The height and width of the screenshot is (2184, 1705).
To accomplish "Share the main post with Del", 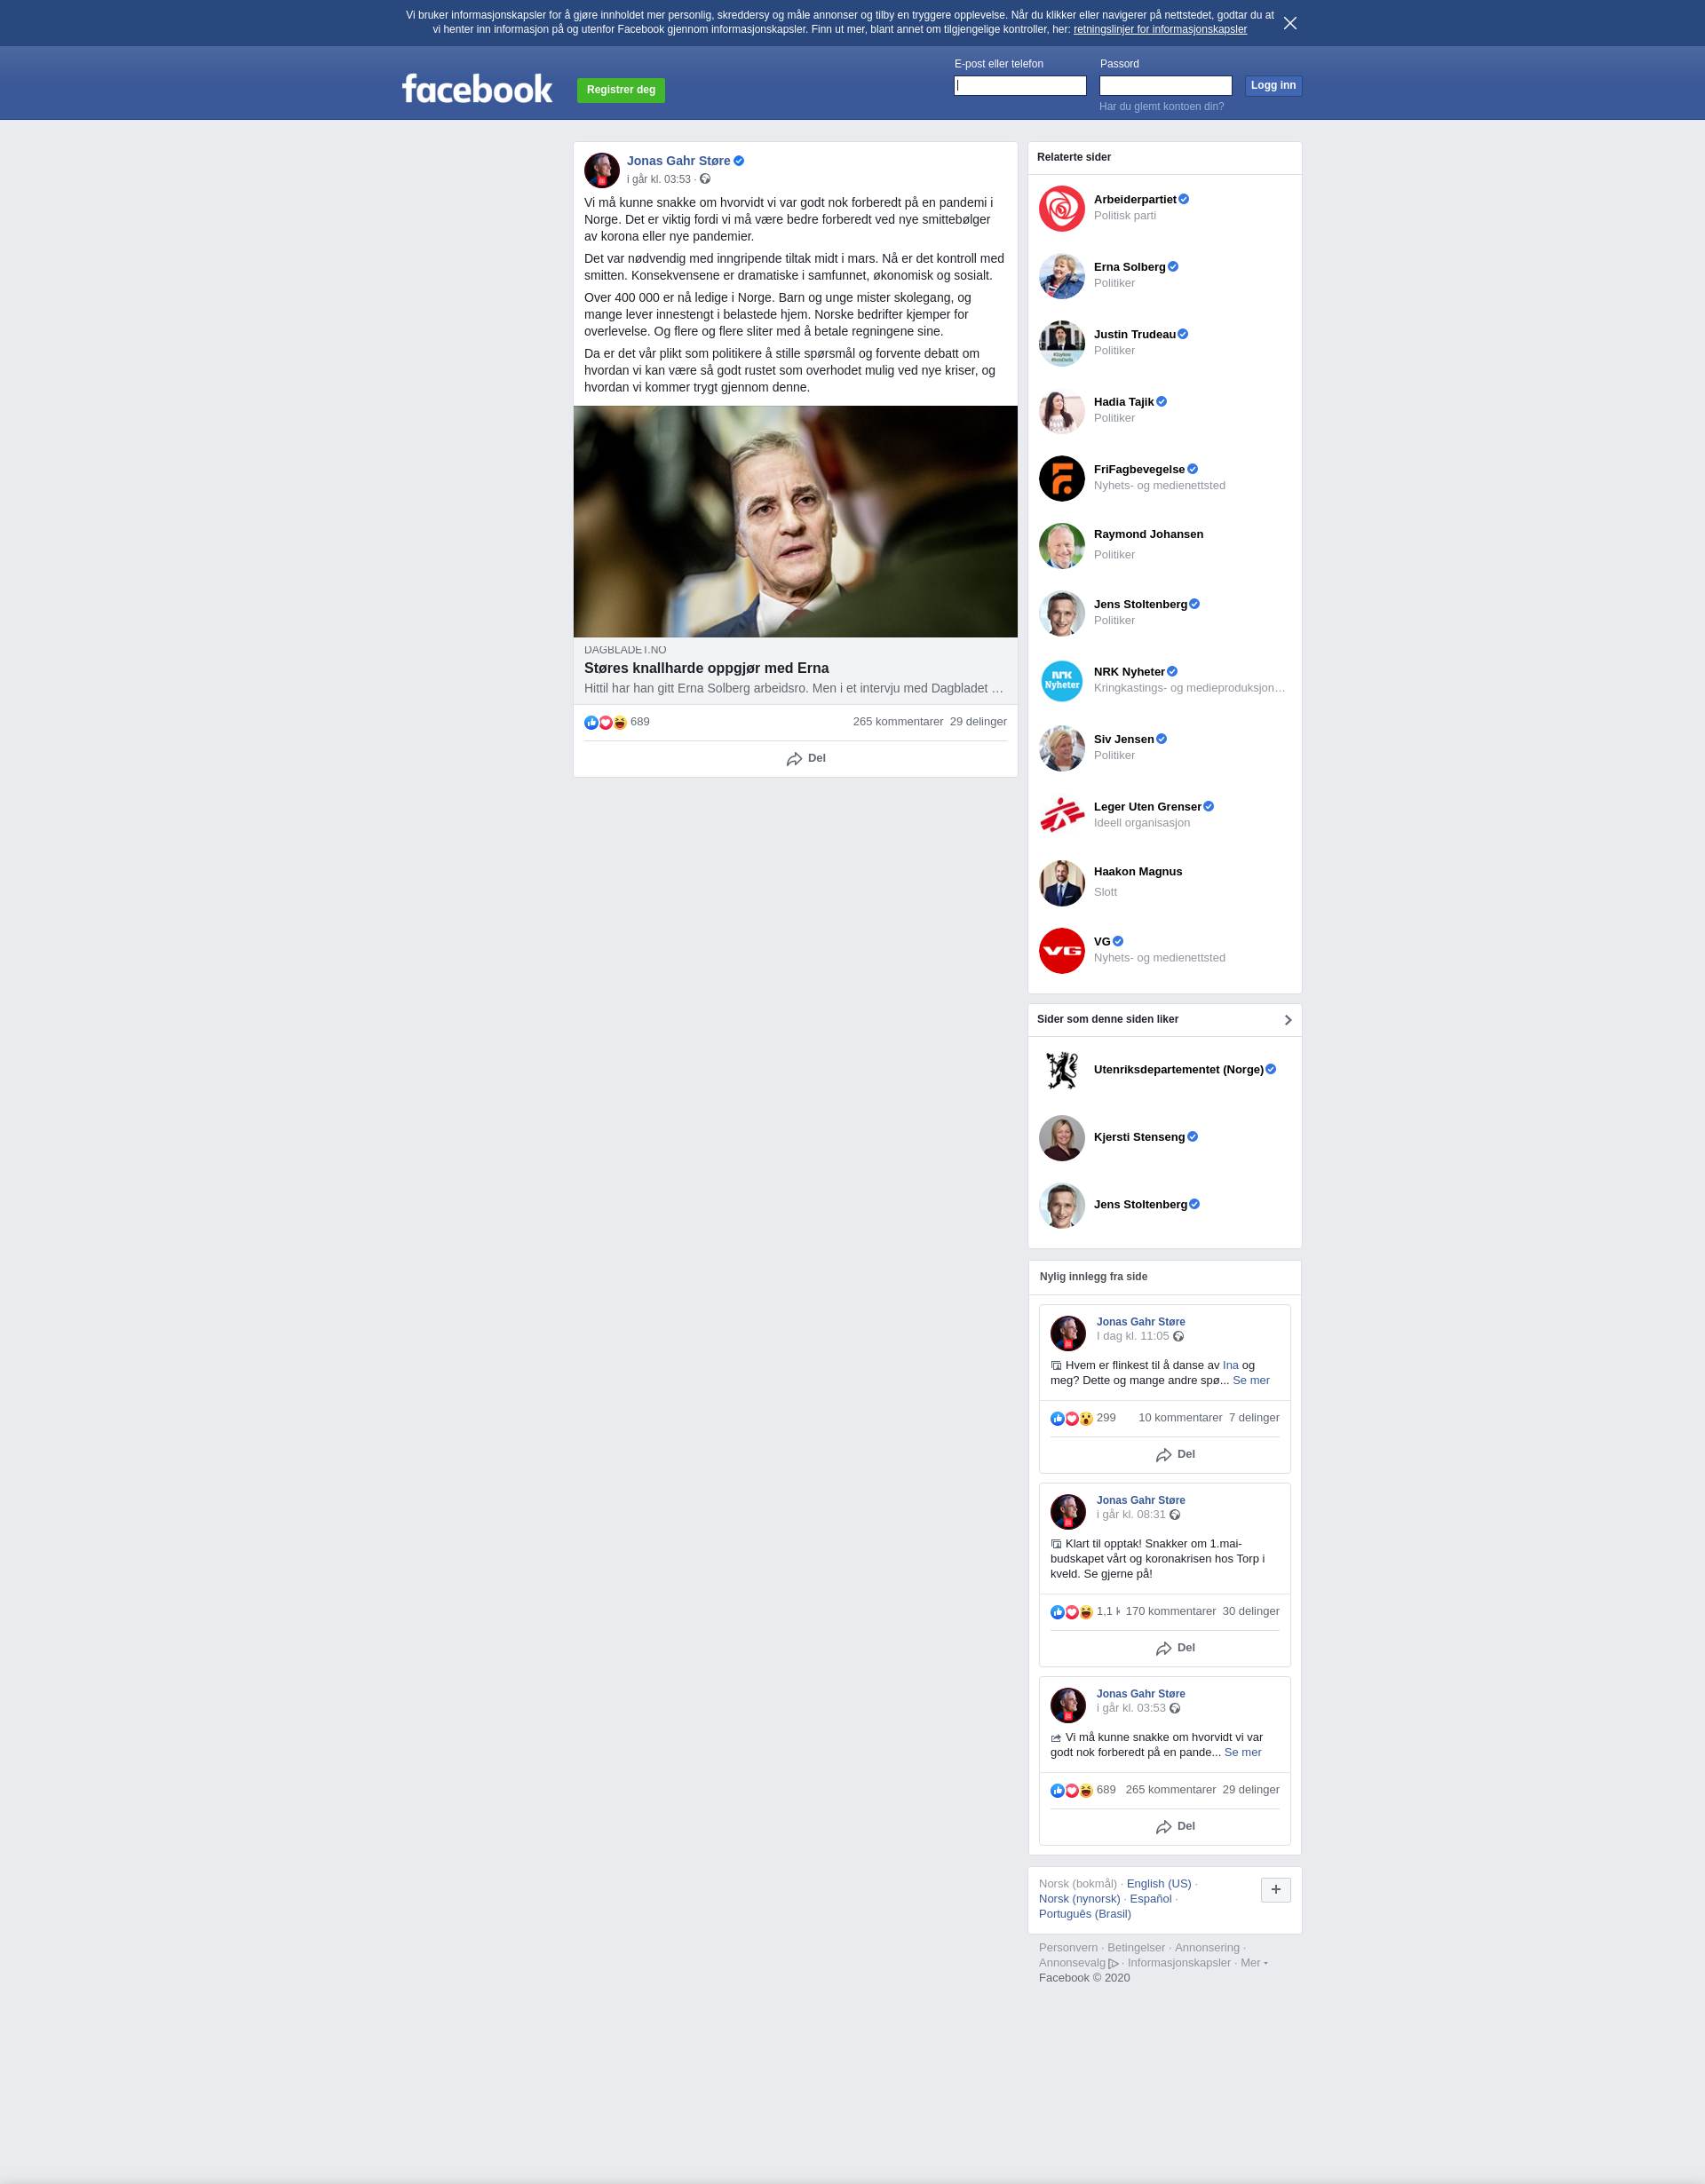I will click(806, 759).
